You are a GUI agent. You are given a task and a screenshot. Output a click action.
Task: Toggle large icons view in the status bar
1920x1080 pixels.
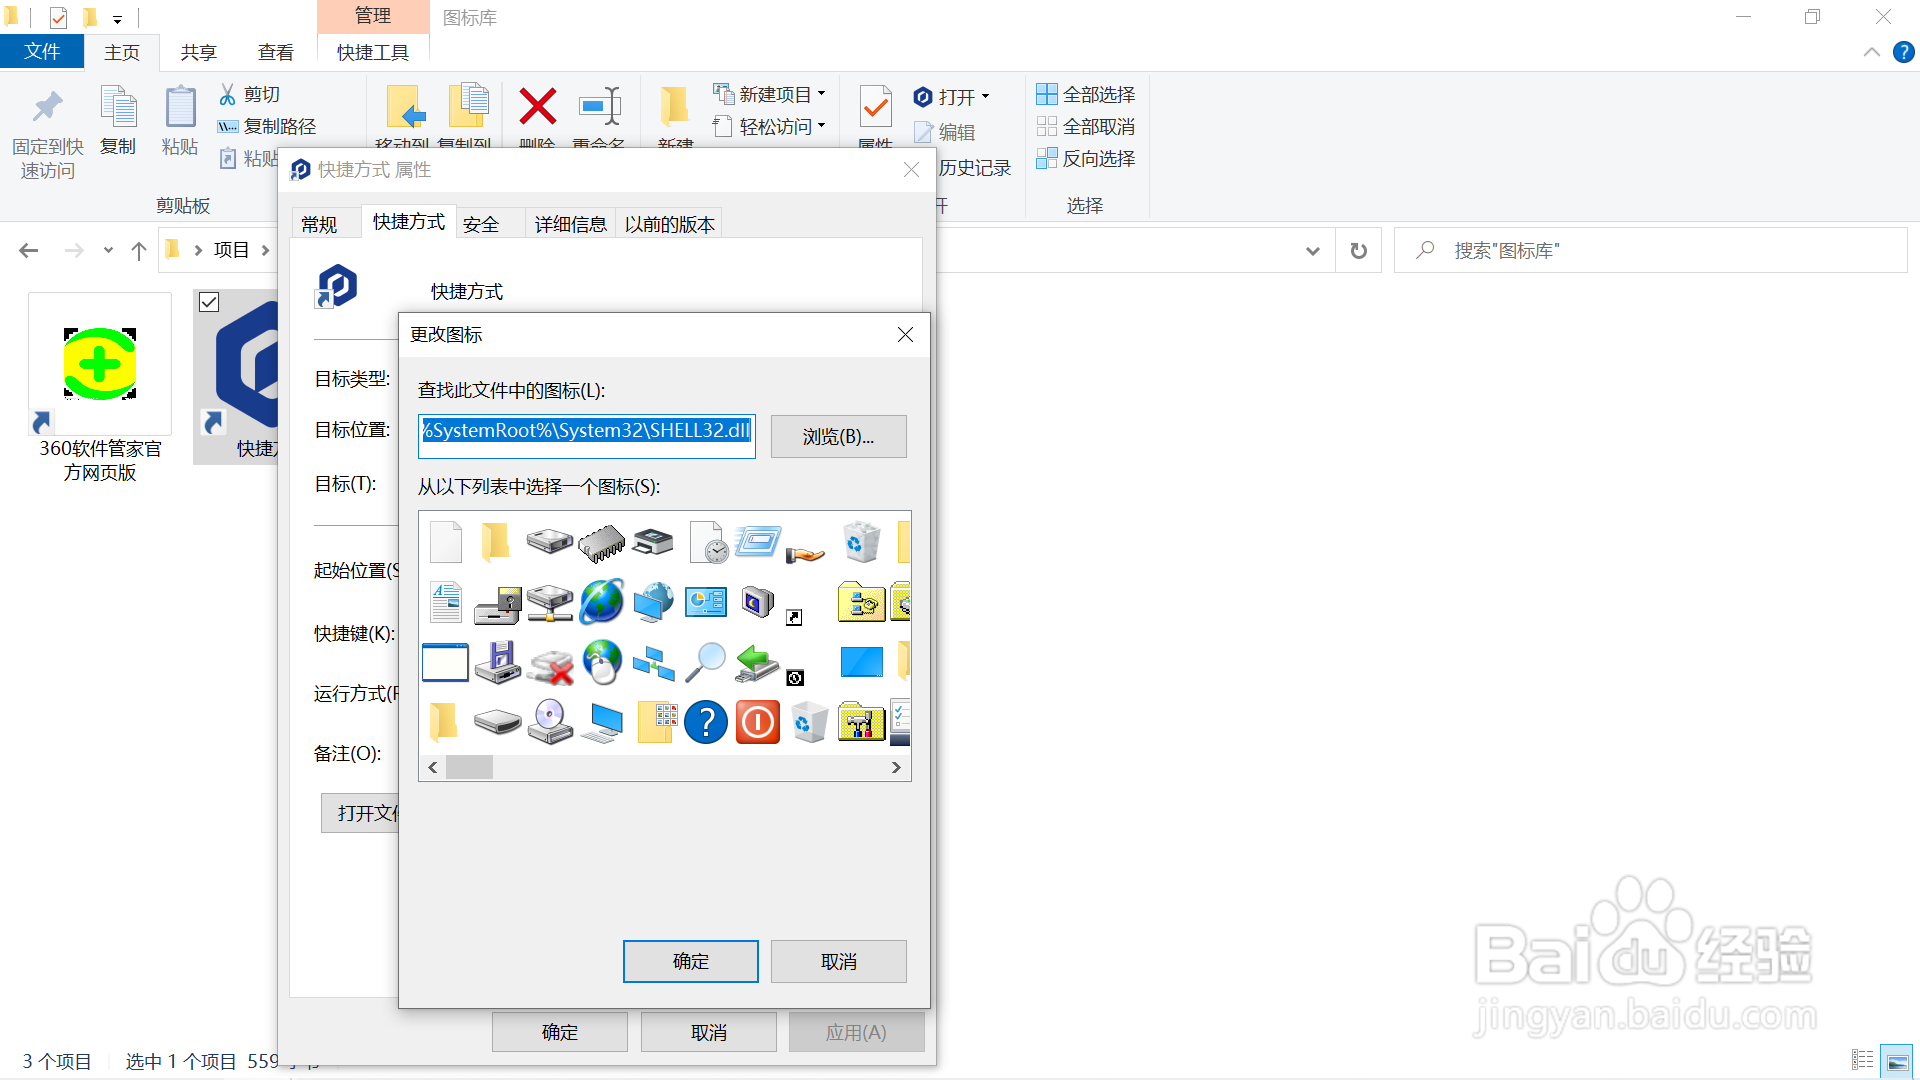1898,1059
